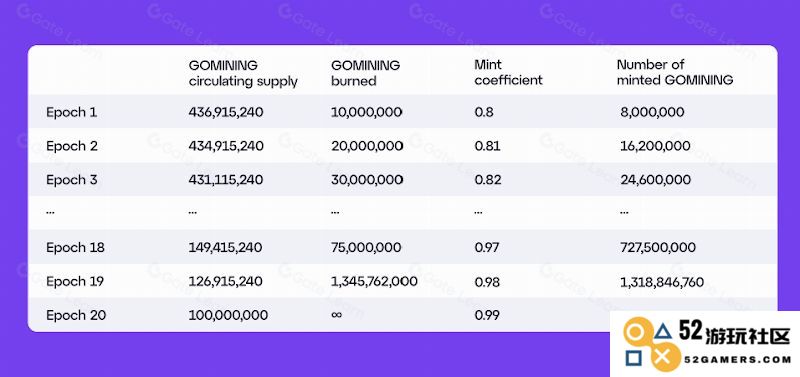Select the Epoch 20 row label
This screenshot has height=377, width=800.
pyautogui.click(x=76, y=315)
